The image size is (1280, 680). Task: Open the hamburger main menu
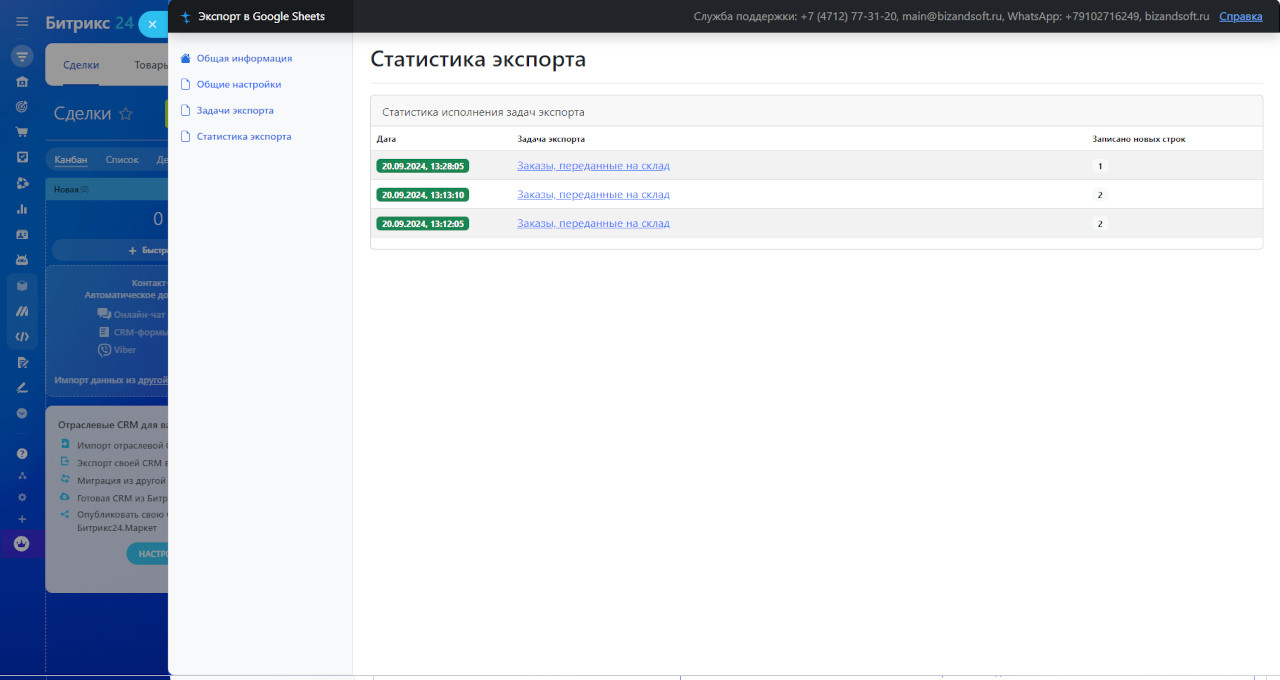tap(22, 22)
